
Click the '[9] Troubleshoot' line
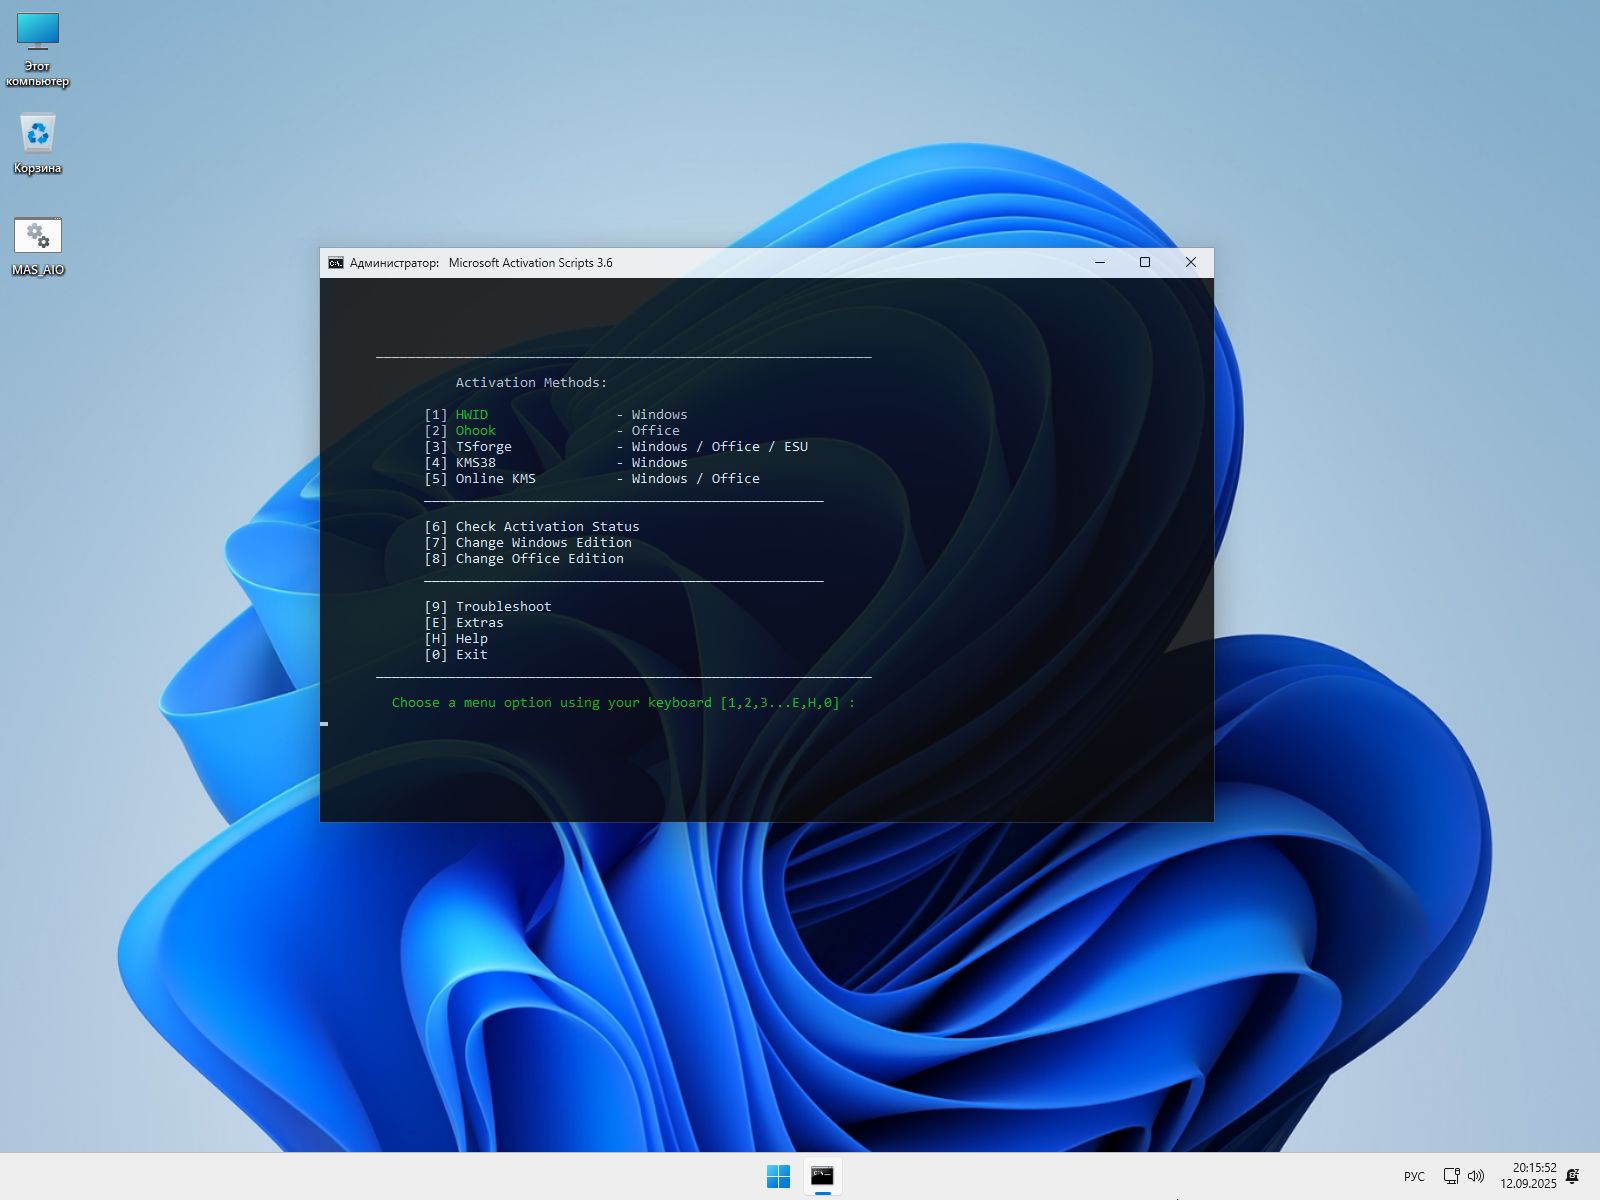(488, 607)
